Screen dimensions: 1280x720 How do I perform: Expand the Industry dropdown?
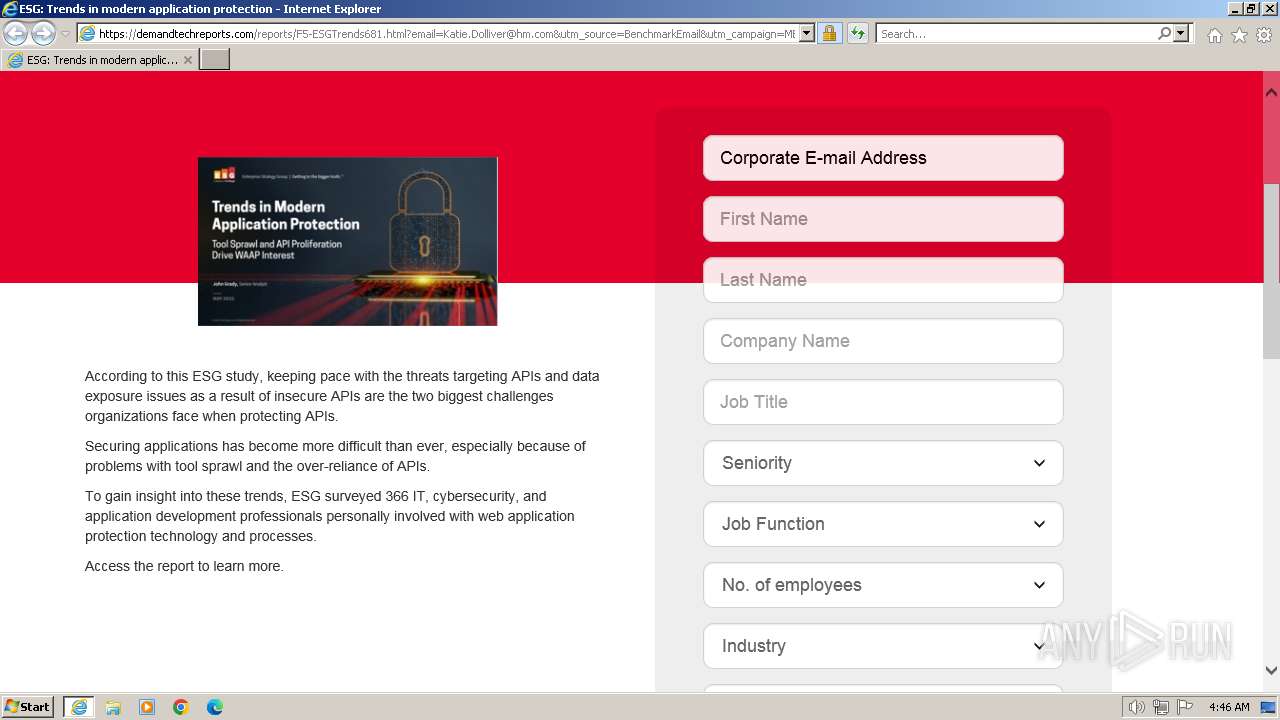(883, 646)
